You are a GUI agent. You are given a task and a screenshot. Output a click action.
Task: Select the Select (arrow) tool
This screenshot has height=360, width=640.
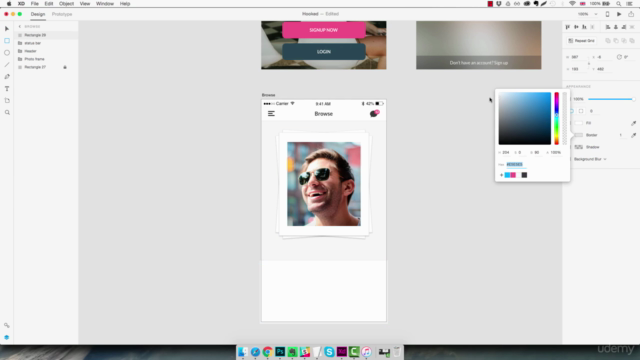click(7, 29)
